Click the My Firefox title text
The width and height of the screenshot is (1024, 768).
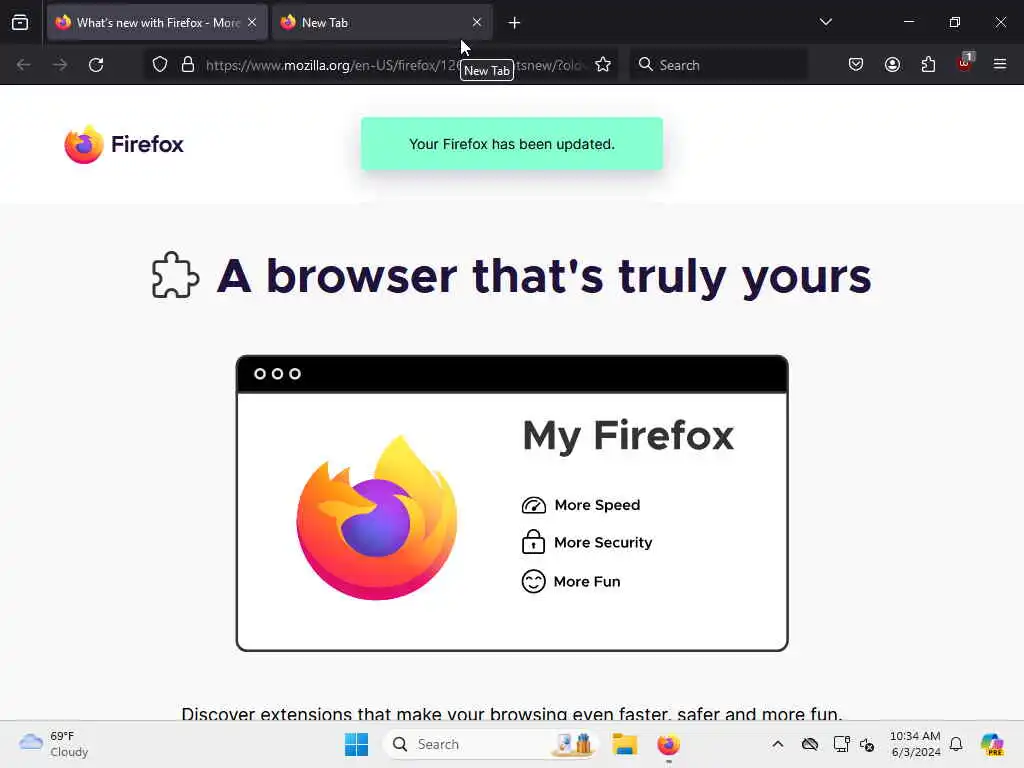pyautogui.click(x=628, y=437)
